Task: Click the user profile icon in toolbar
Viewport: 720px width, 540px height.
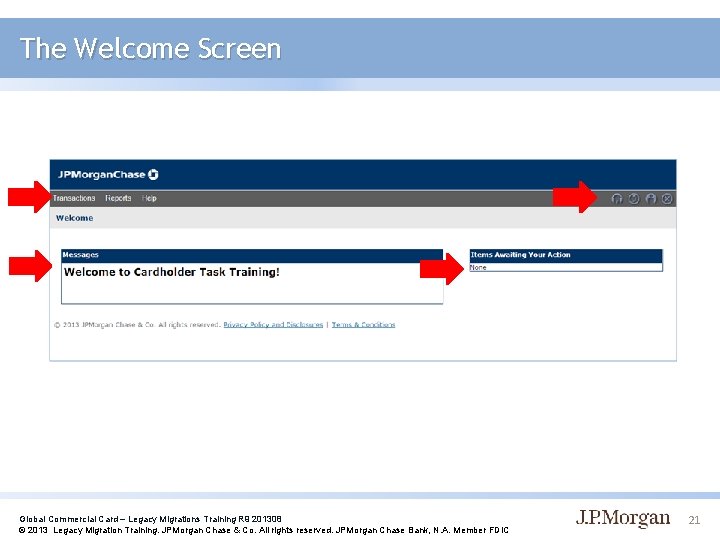Action: [651, 198]
